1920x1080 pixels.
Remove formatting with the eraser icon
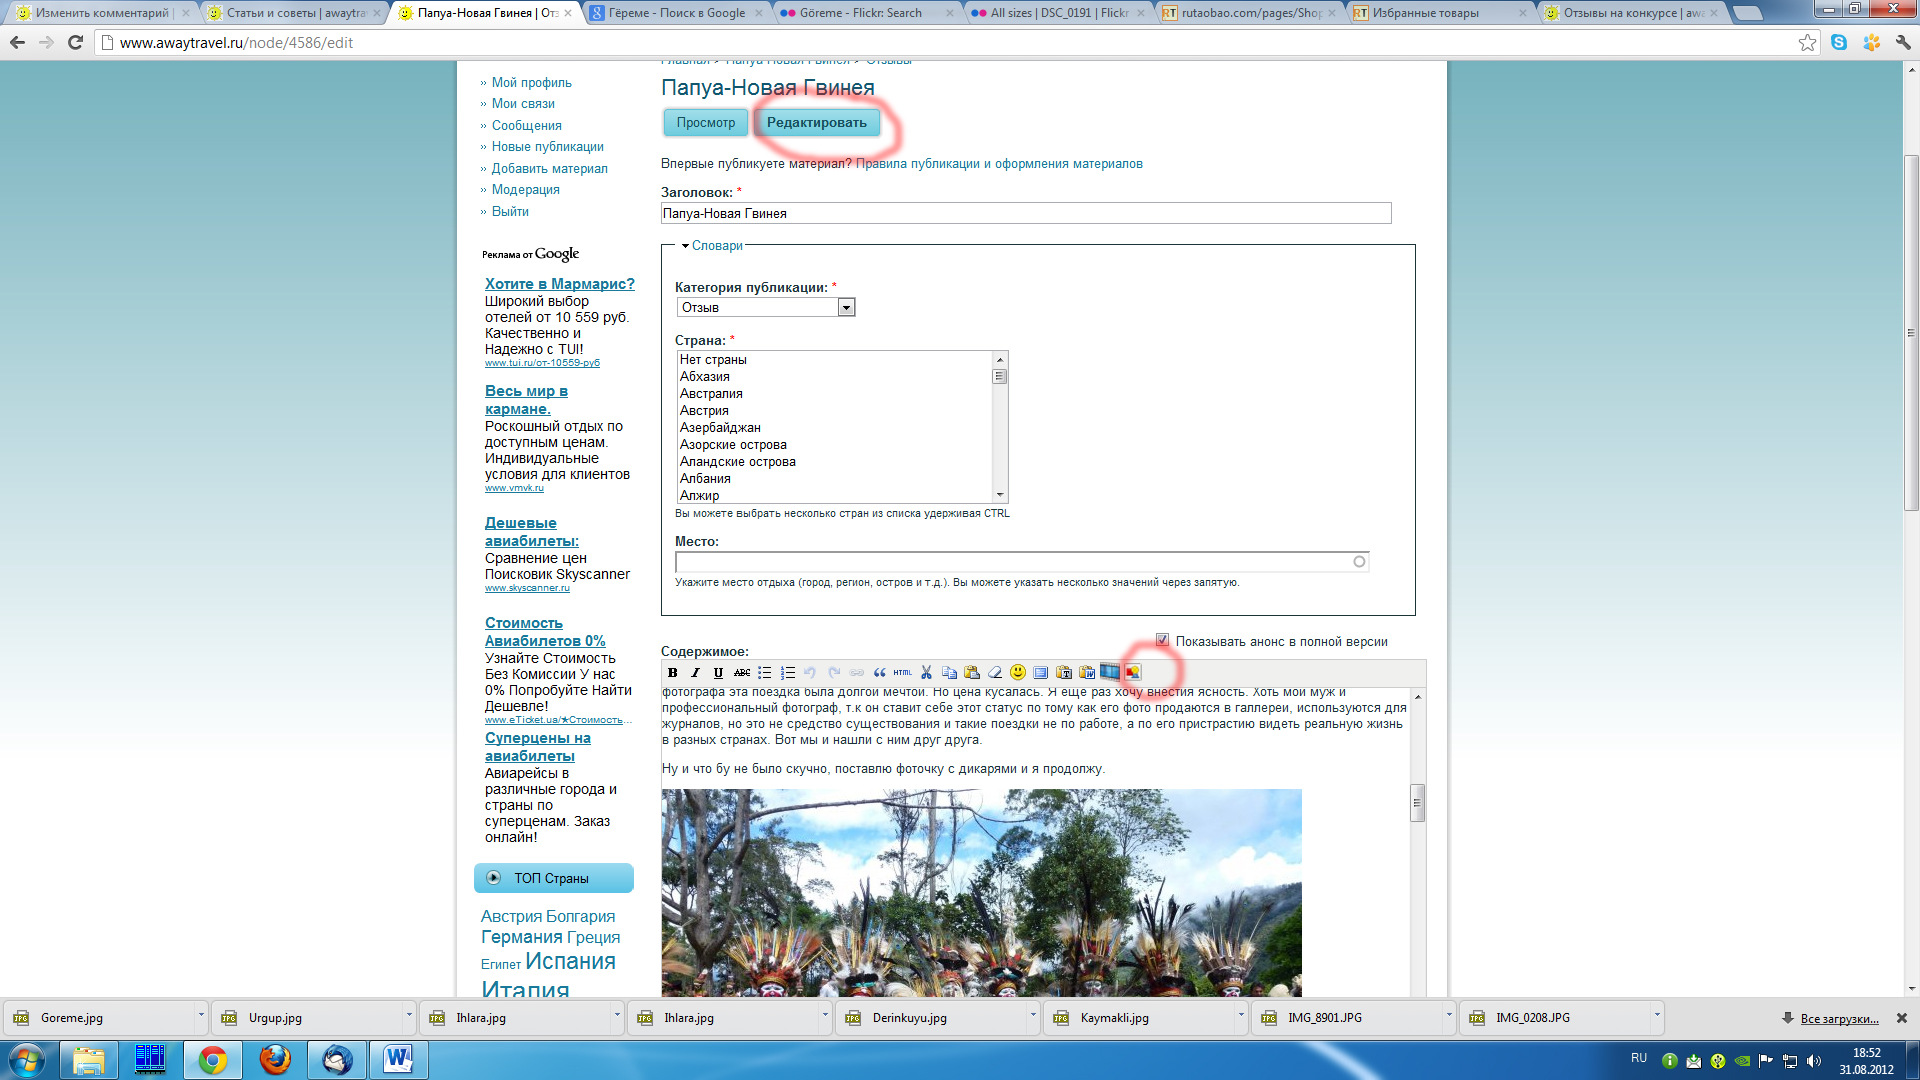995,672
